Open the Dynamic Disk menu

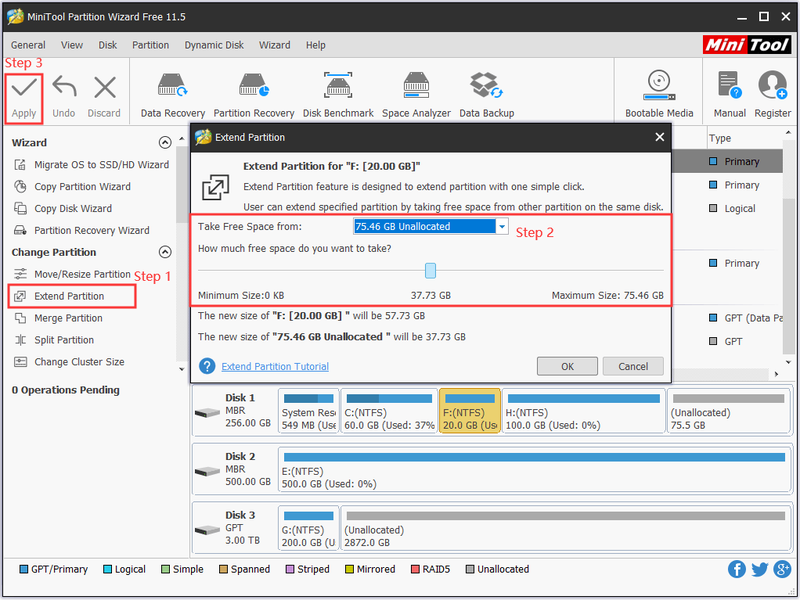coord(214,45)
